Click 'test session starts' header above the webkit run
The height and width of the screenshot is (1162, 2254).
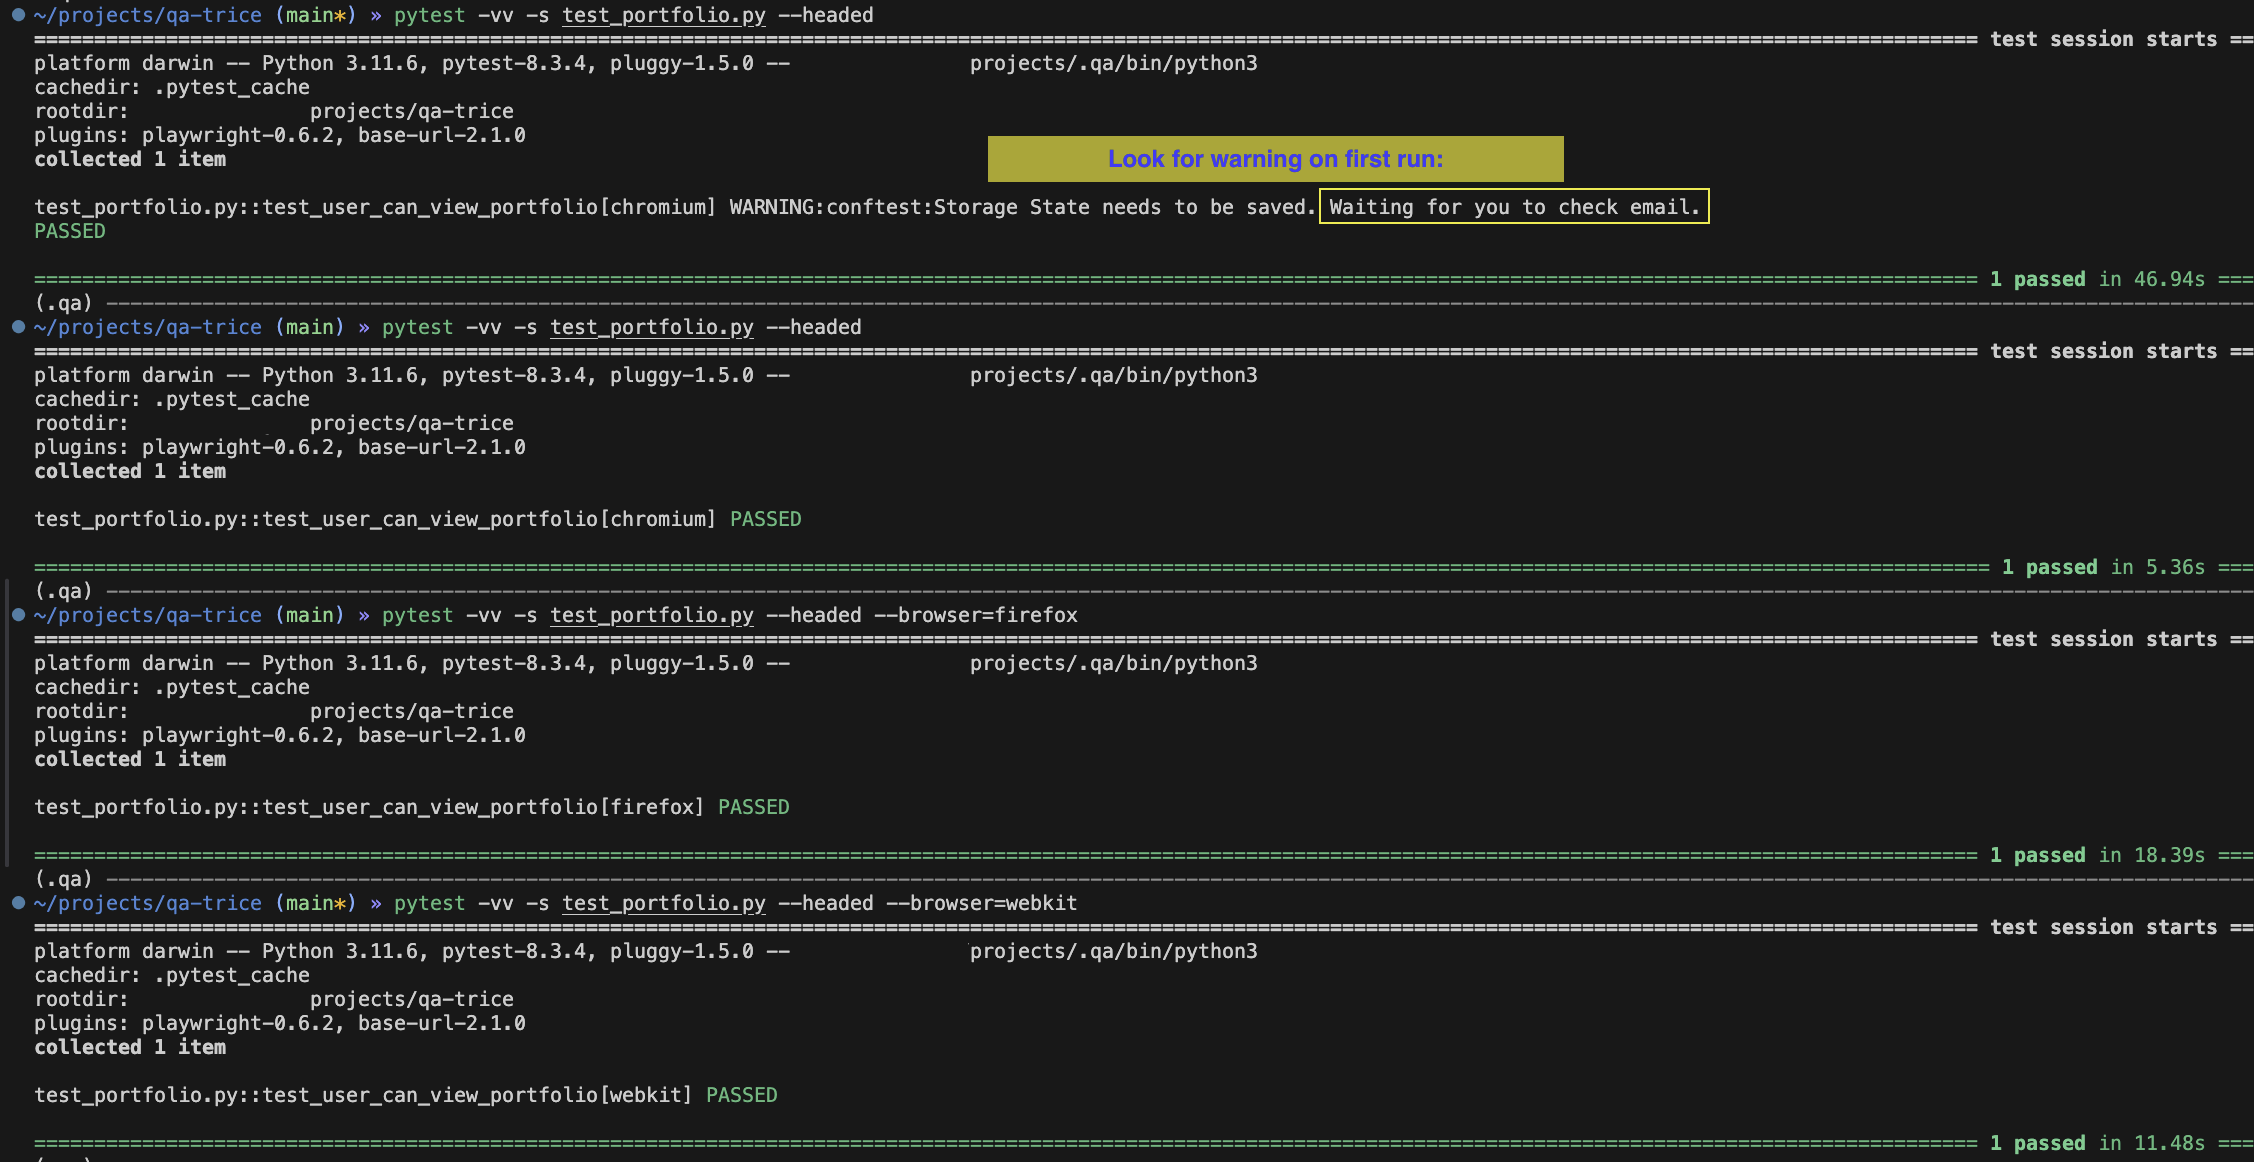(2103, 927)
